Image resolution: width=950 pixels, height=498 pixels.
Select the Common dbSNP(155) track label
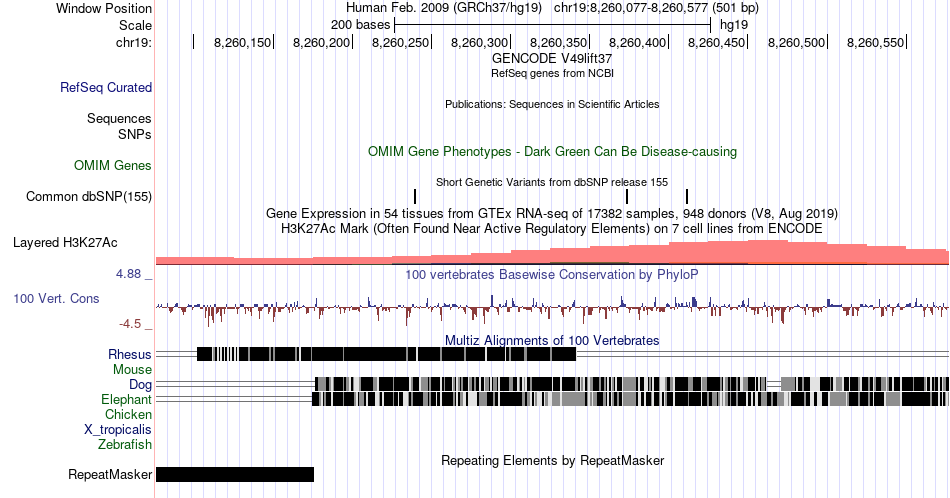click(x=89, y=196)
